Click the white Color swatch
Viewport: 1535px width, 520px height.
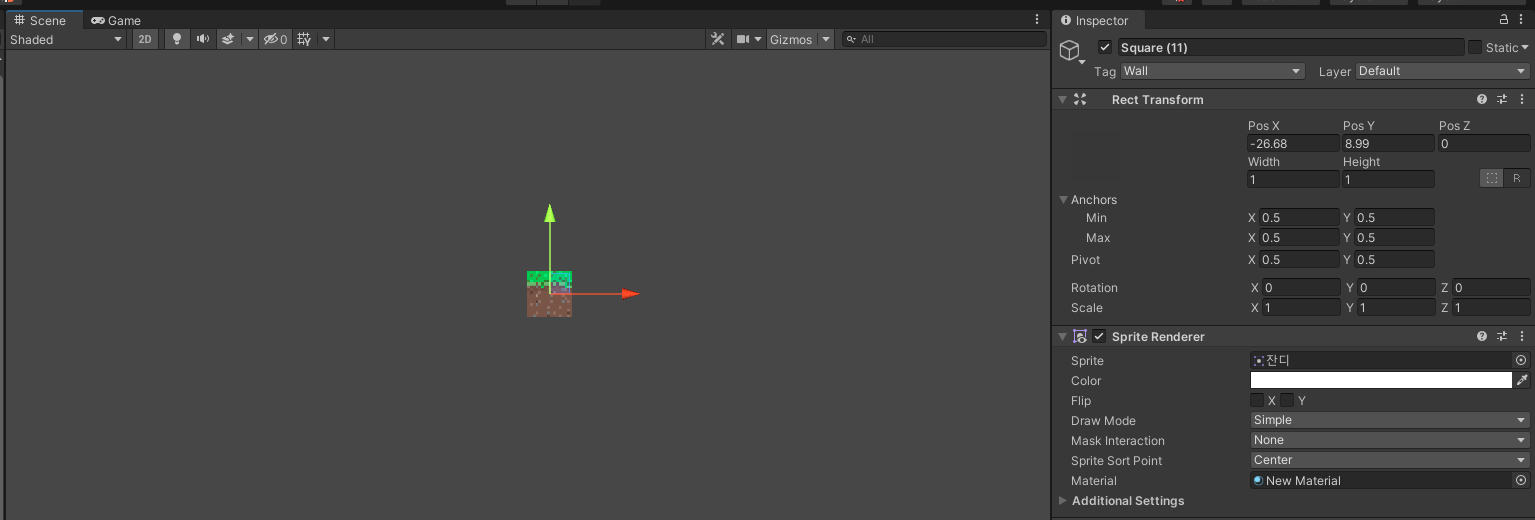(1381, 380)
